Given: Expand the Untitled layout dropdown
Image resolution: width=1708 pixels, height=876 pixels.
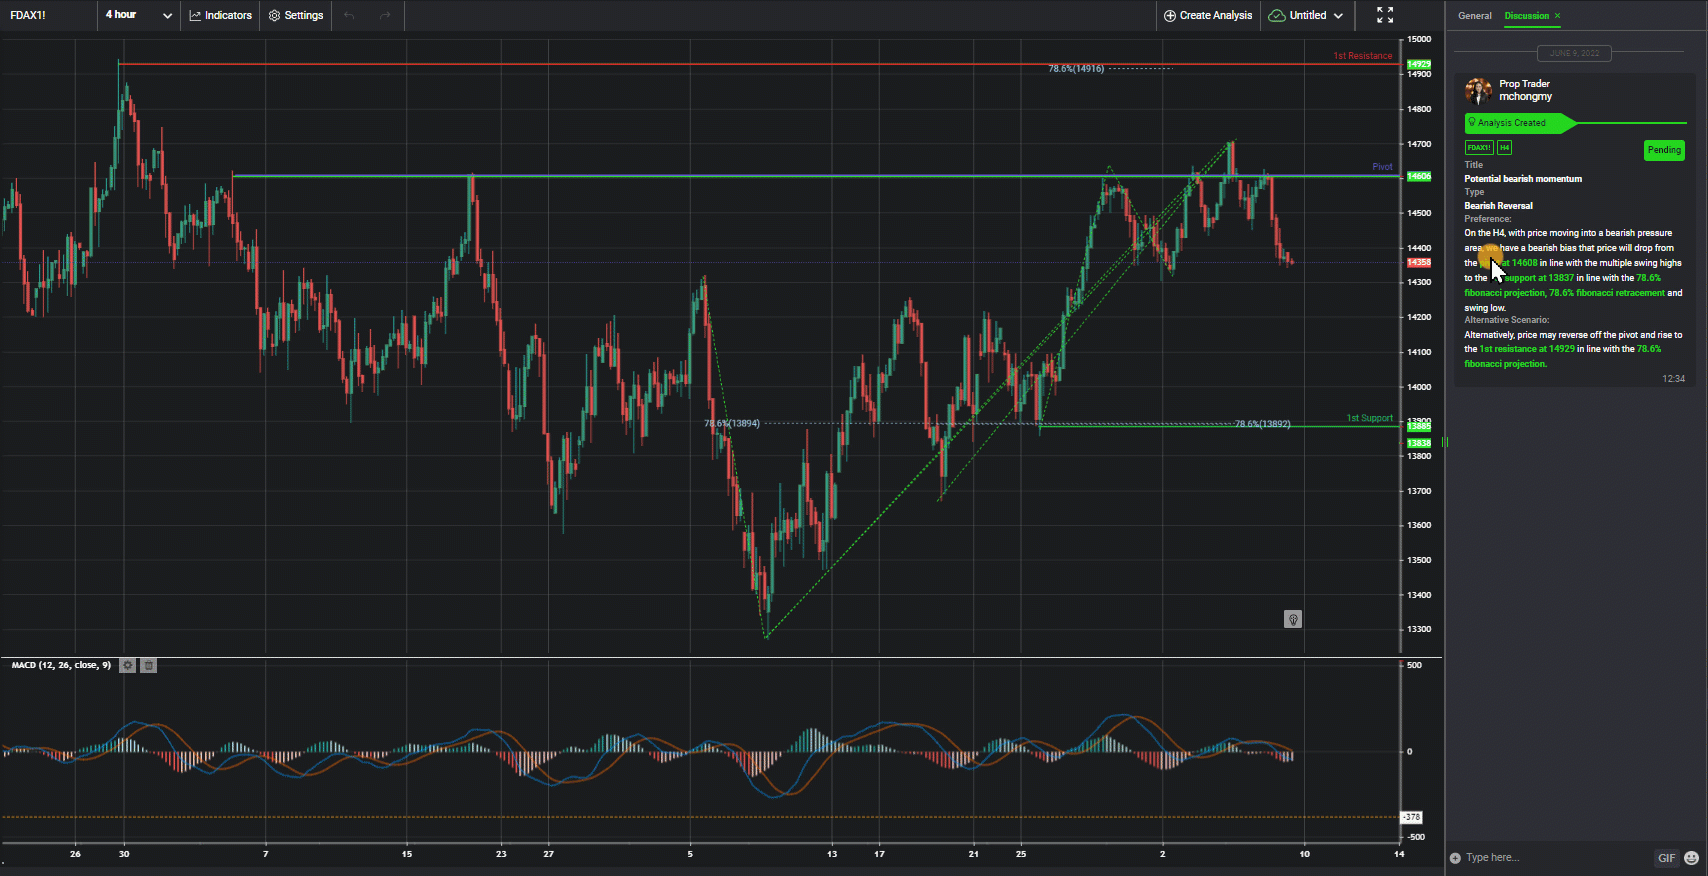Looking at the screenshot, I should click(x=1306, y=15).
